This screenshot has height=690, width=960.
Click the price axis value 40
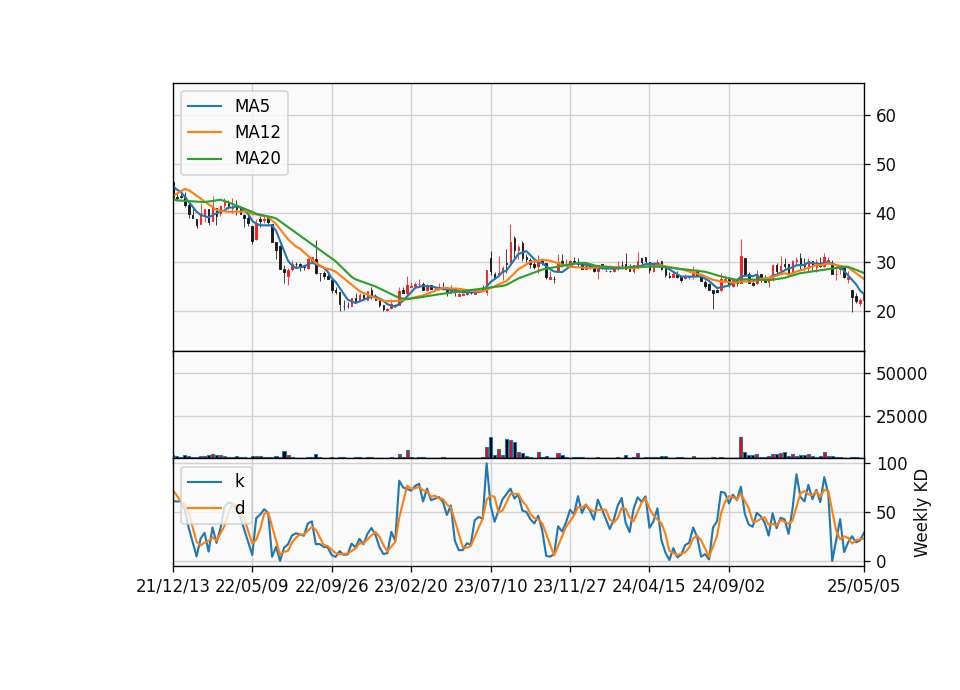coord(886,214)
